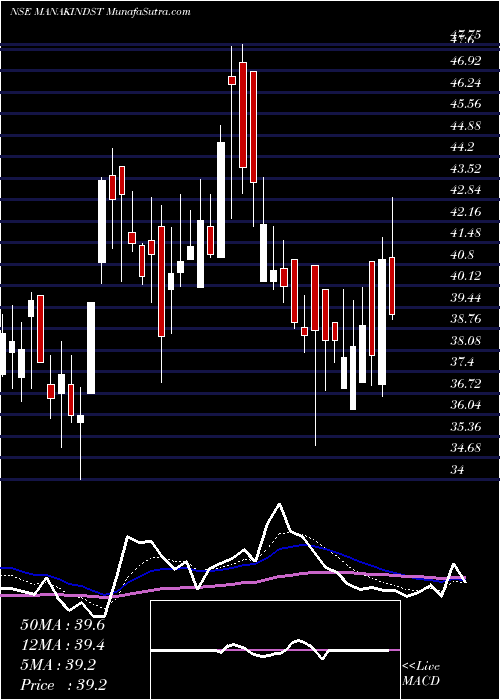Click the 44.88 price axis label
The image size is (500, 700).
click(466, 125)
